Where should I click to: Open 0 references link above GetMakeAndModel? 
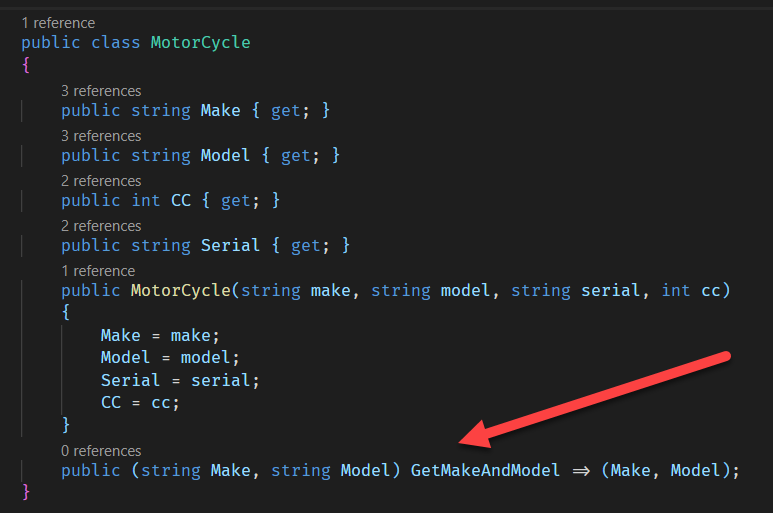[x=100, y=451]
